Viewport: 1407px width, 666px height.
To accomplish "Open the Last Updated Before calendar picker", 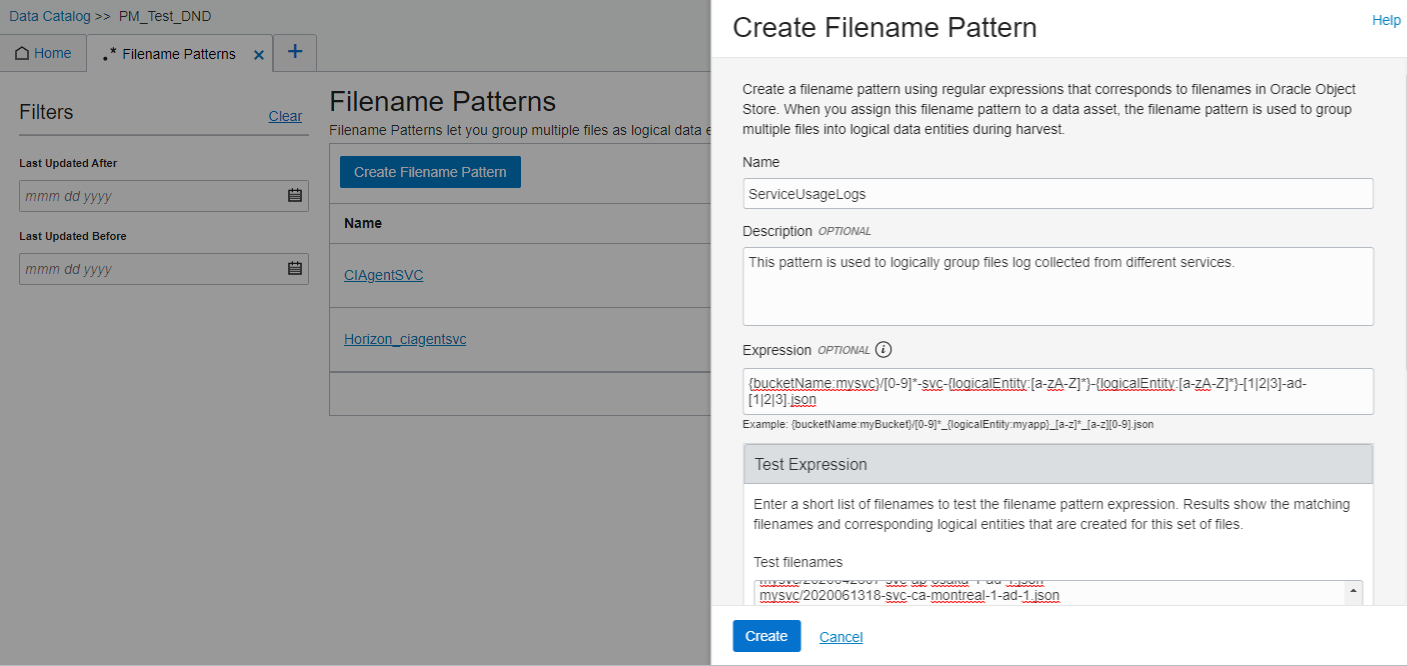I will pyautogui.click(x=295, y=269).
